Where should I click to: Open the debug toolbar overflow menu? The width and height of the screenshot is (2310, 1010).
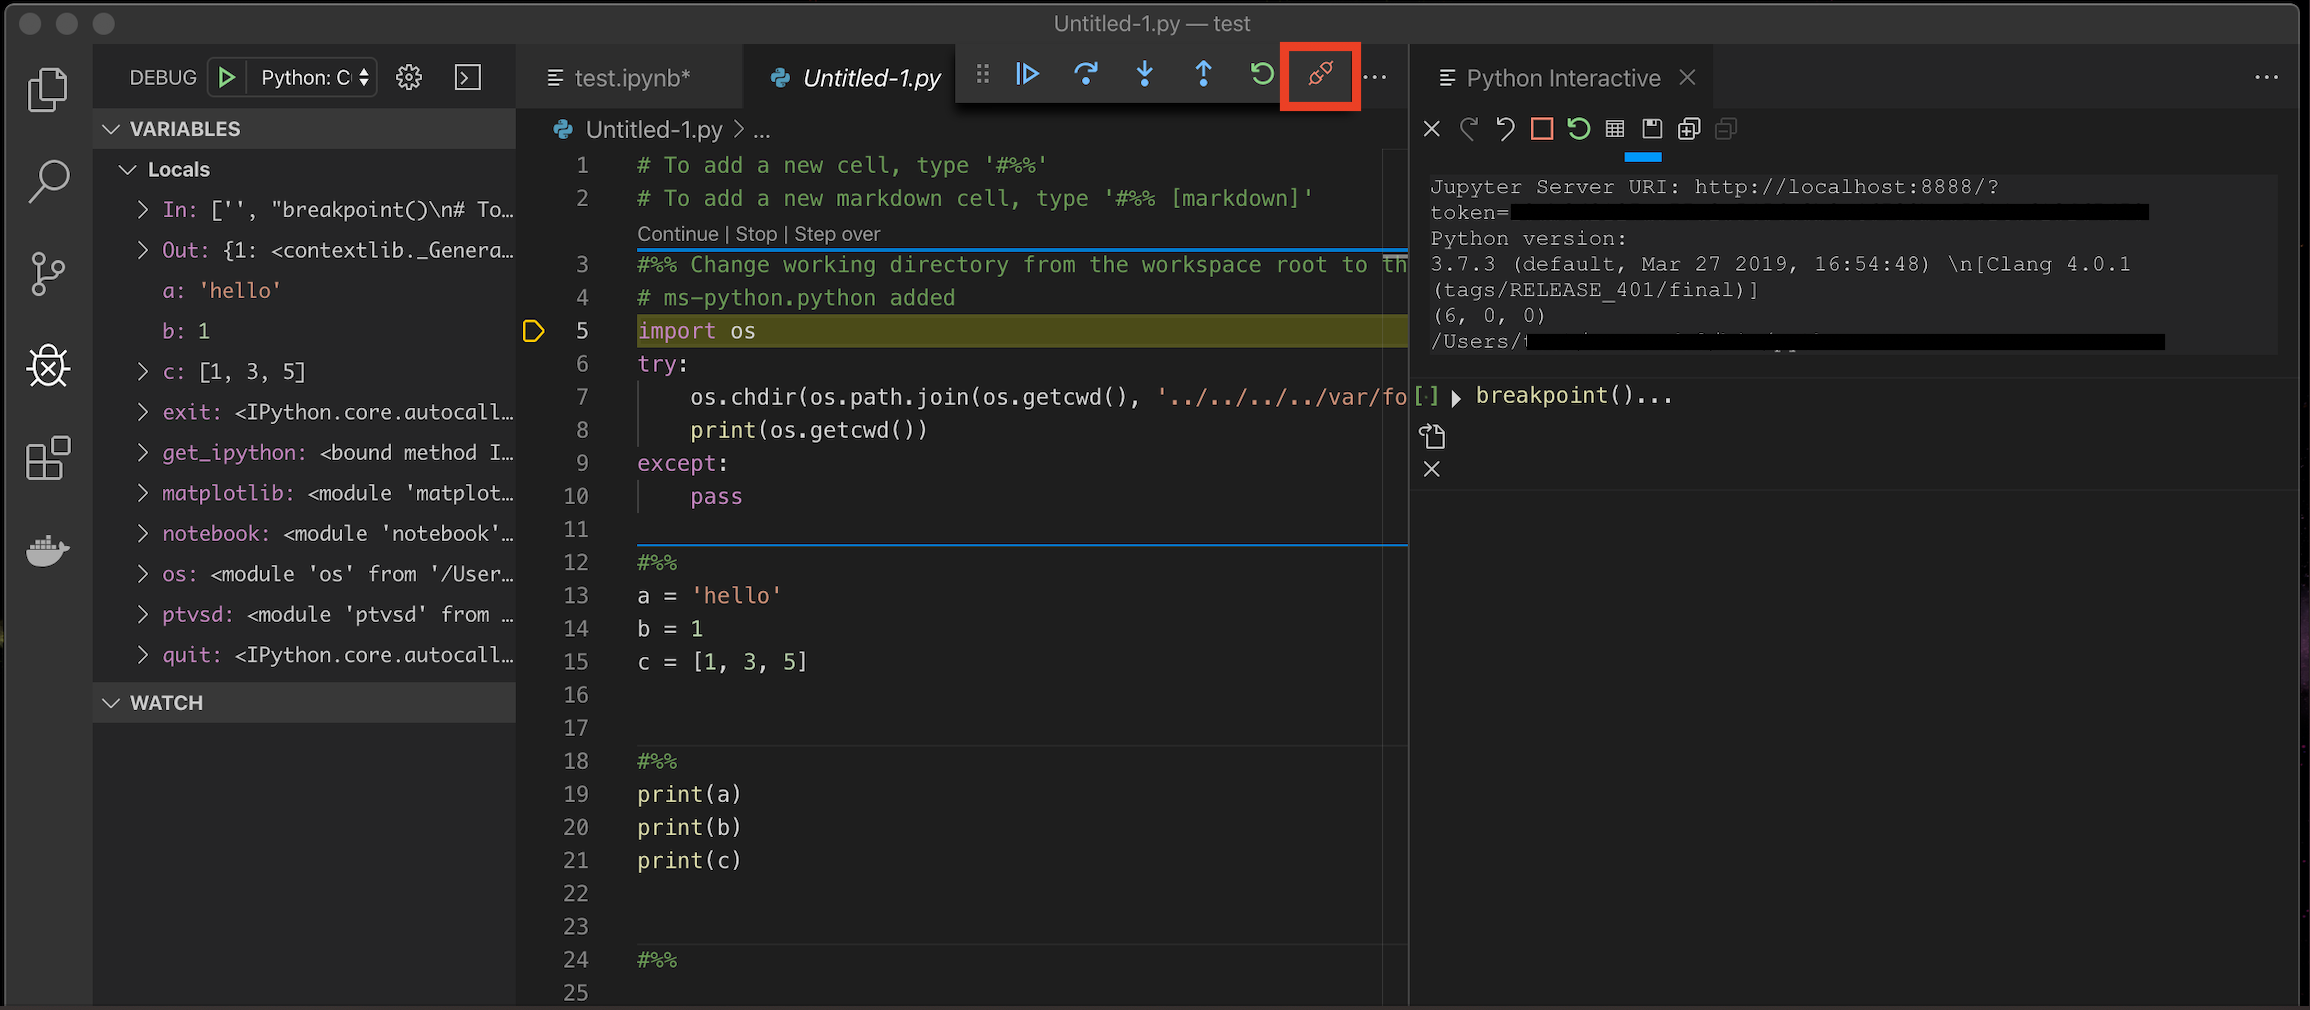1377,76
